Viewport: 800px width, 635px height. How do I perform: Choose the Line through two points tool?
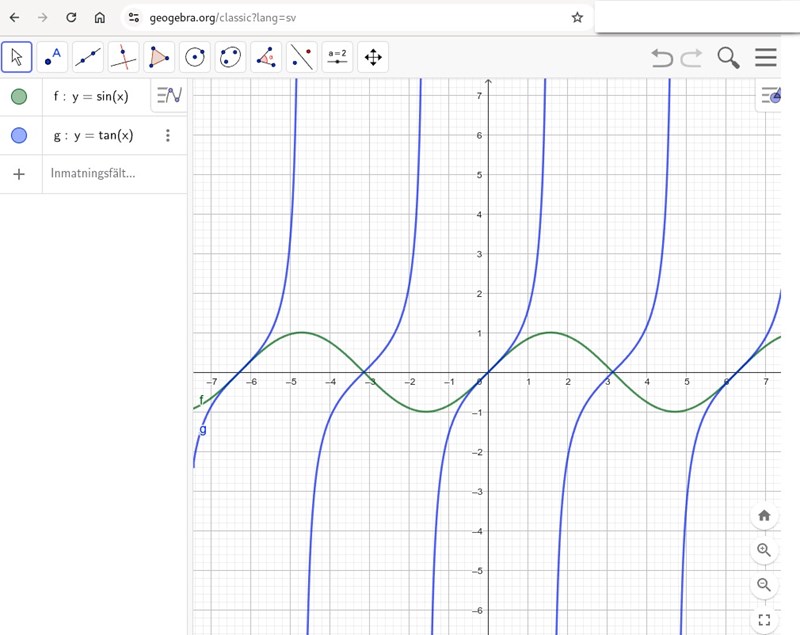click(x=88, y=57)
